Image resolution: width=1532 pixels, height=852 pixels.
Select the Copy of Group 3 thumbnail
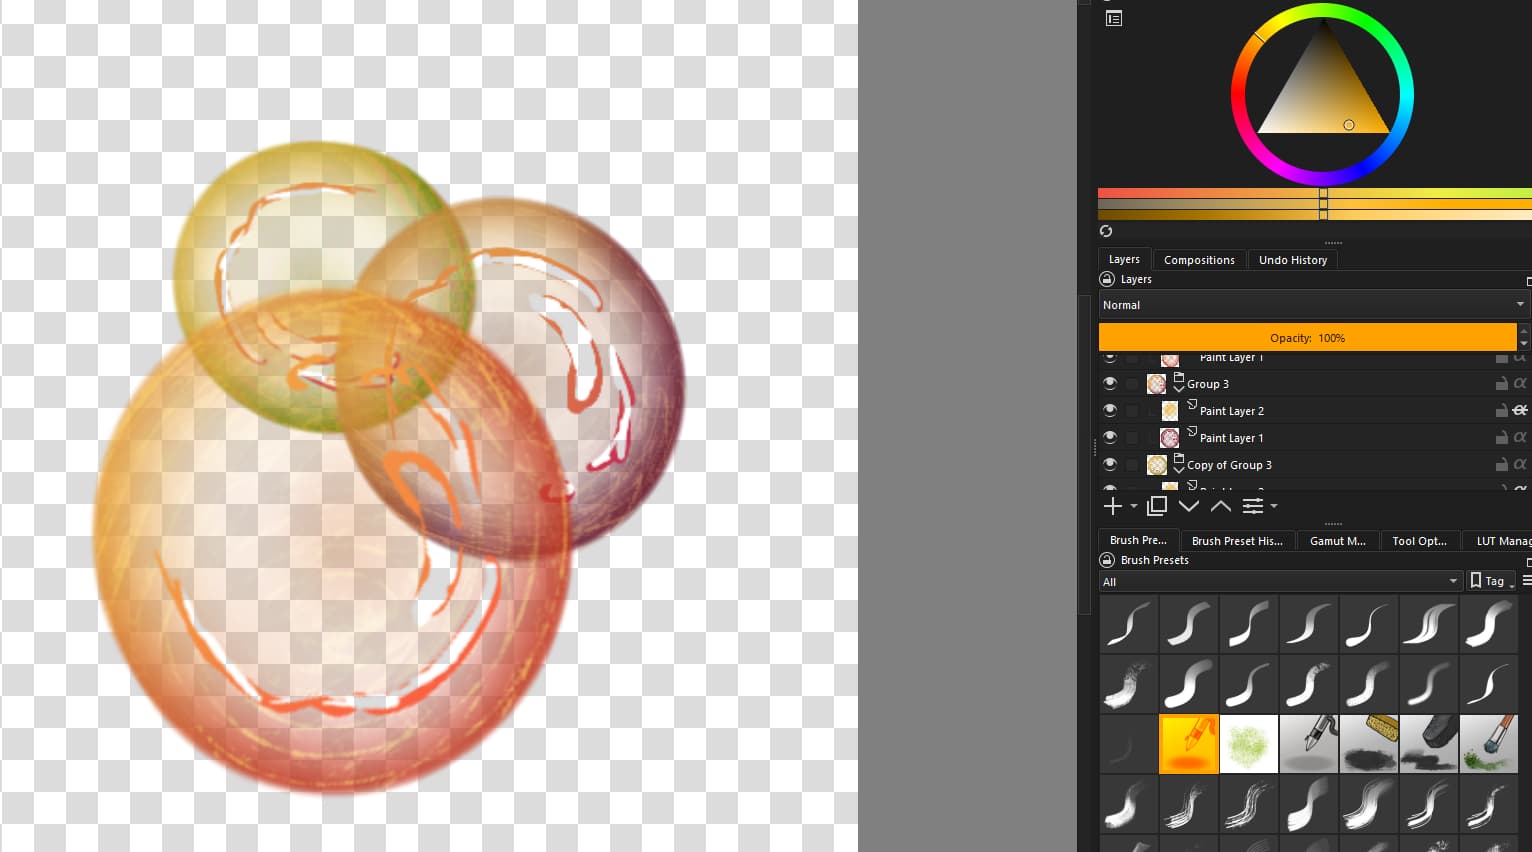pos(1157,465)
